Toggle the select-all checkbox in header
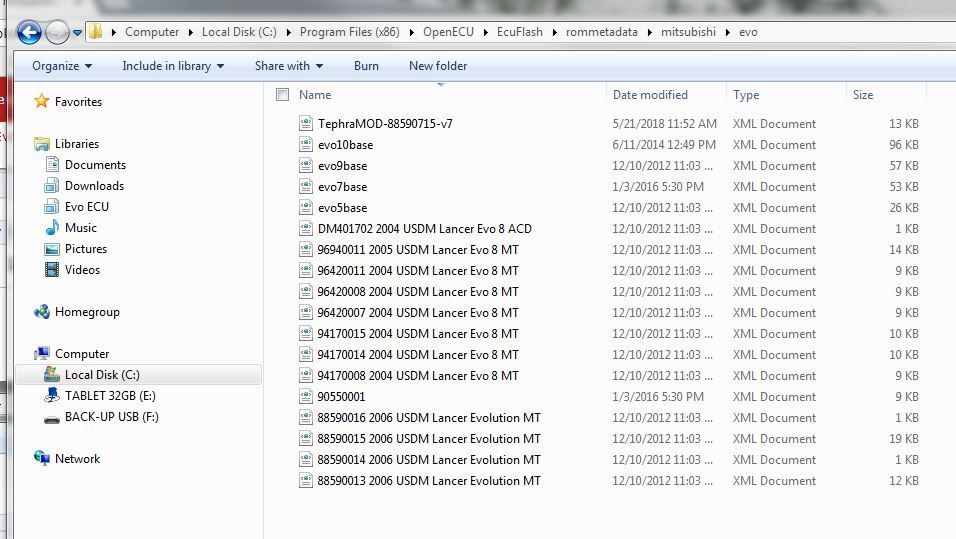This screenshot has width=956, height=539. pos(282,95)
